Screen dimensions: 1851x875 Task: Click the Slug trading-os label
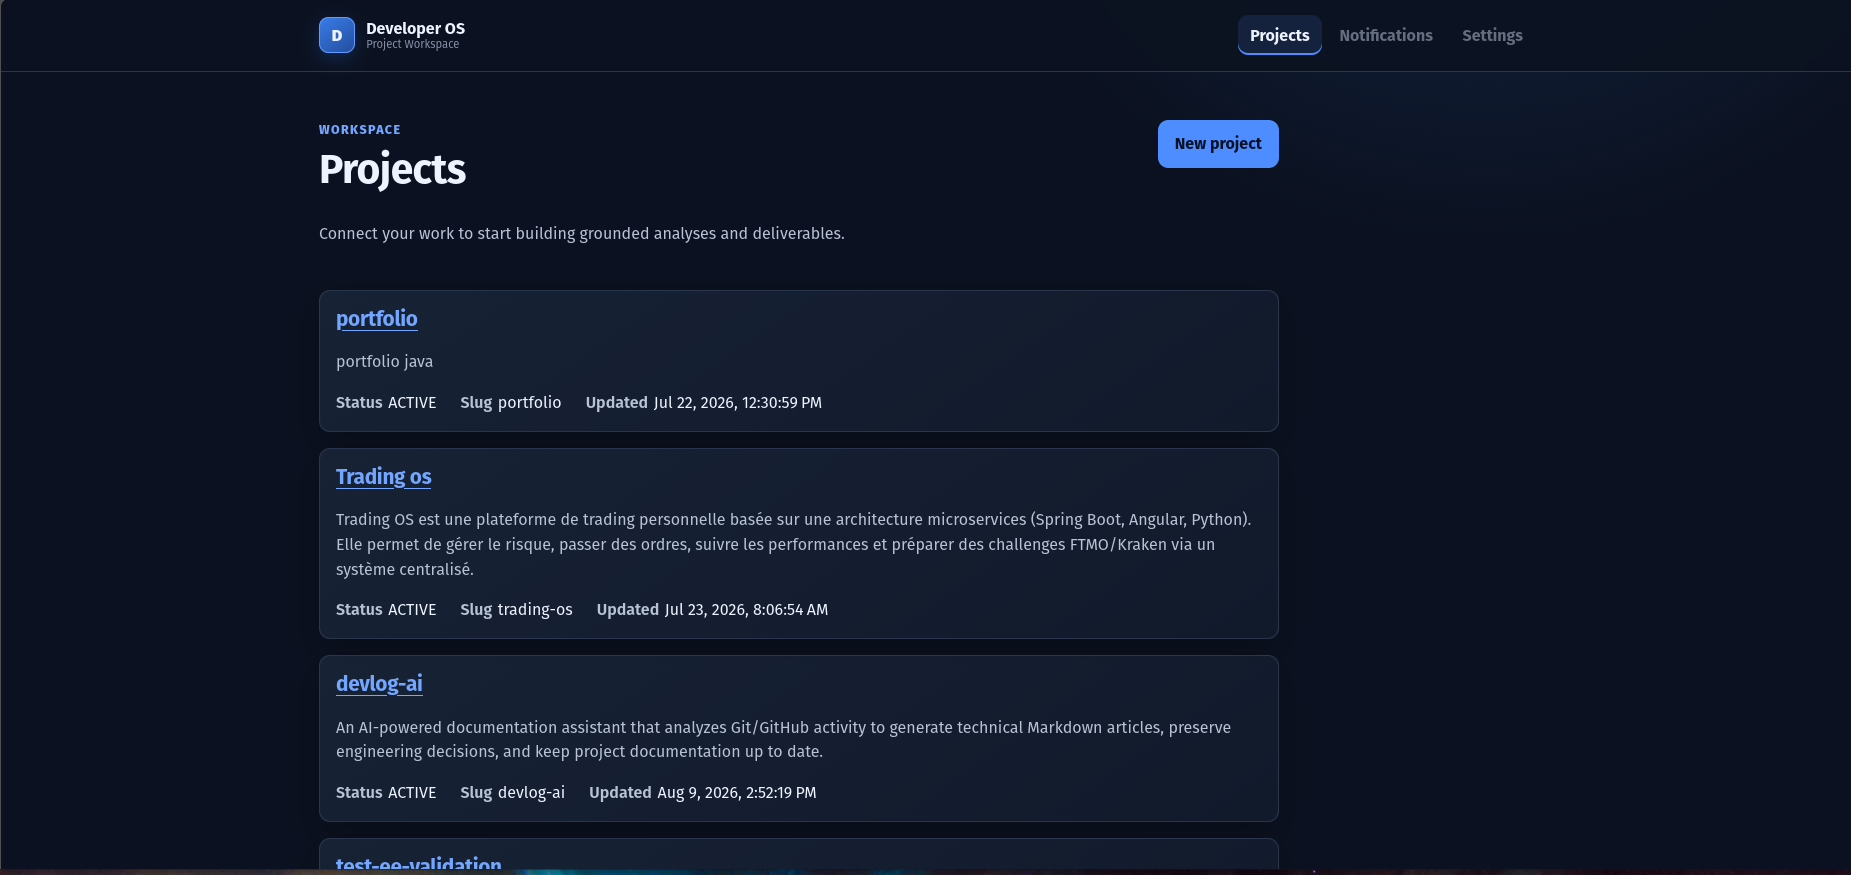tap(516, 609)
